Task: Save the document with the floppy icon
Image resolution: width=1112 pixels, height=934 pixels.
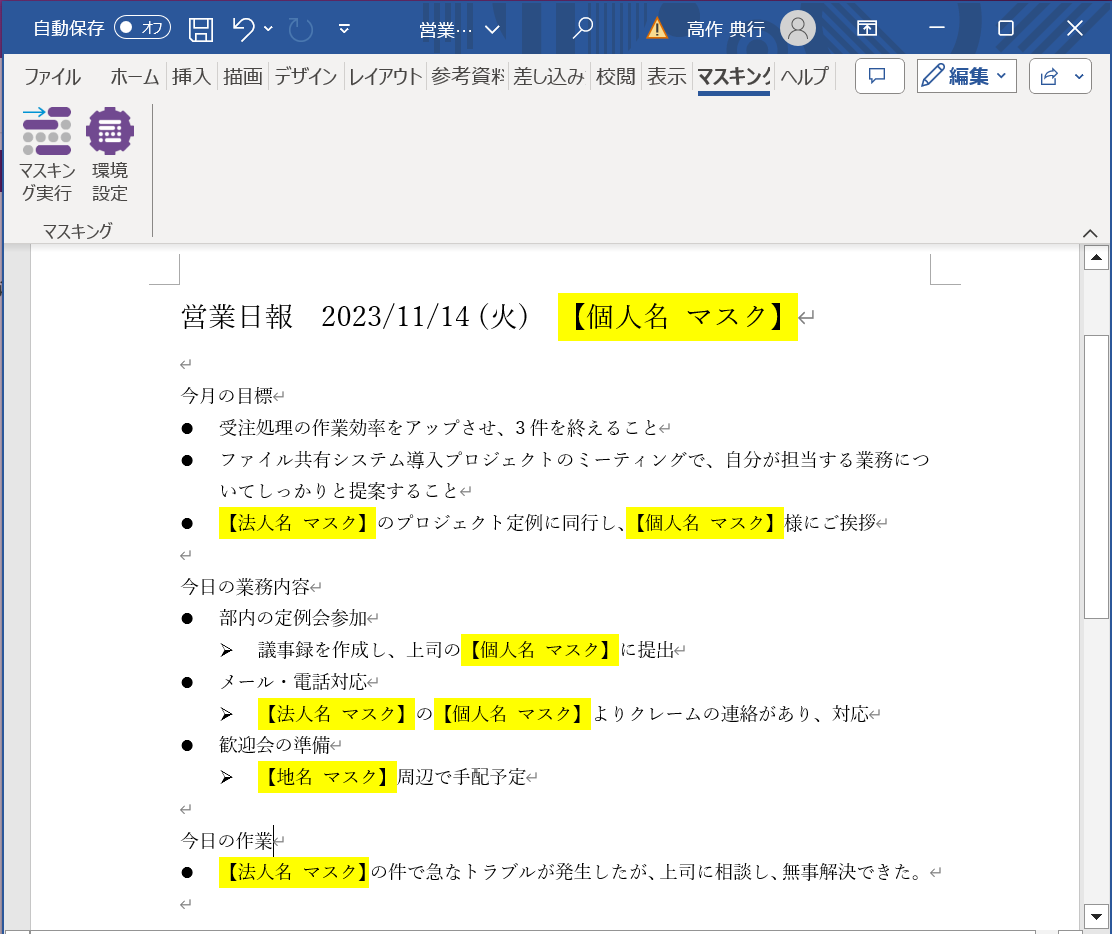Action: [201, 29]
